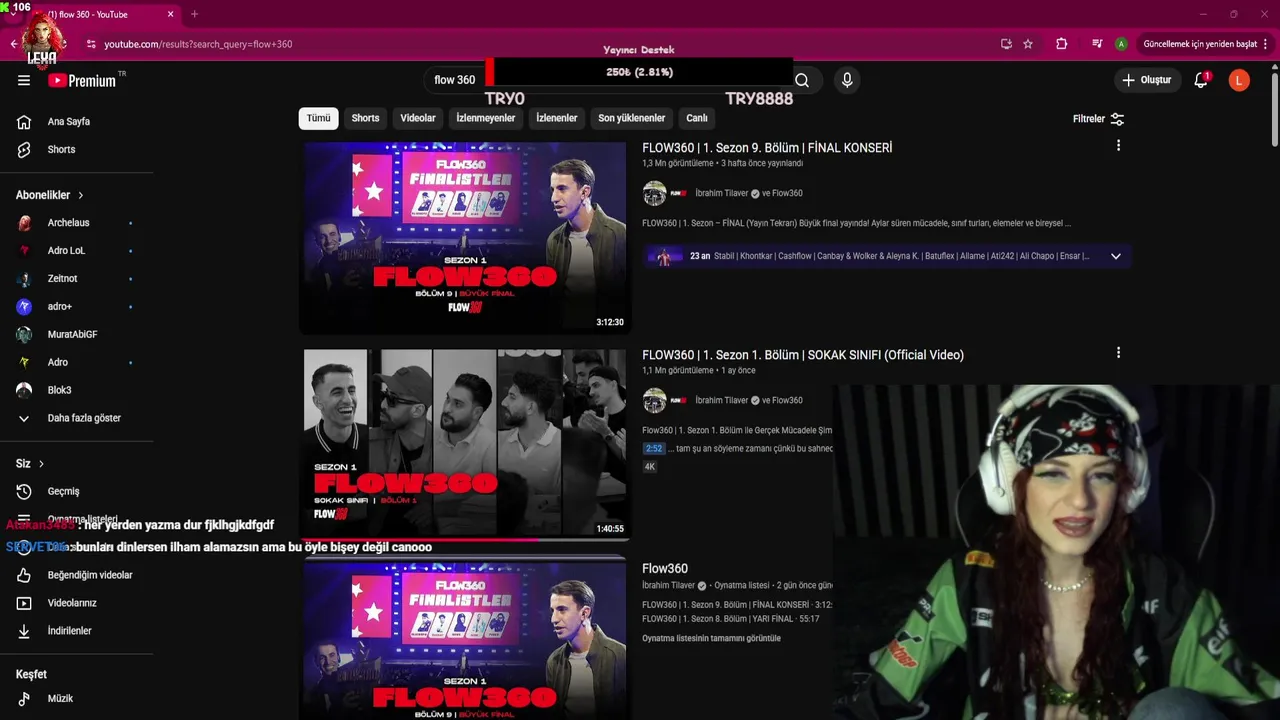Start voice search with microphone icon
The image size is (1280, 720).
point(847,80)
